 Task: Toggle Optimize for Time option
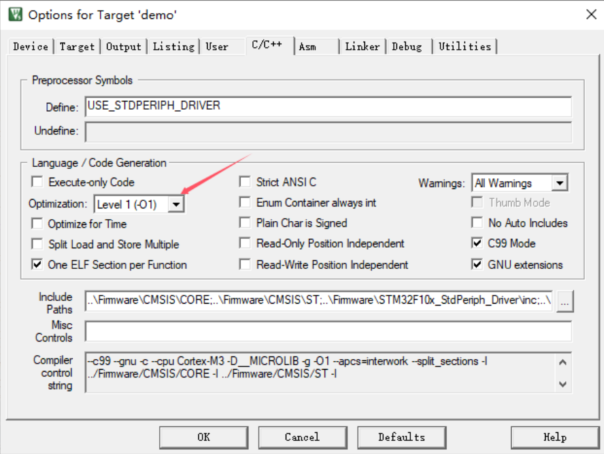[39, 224]
